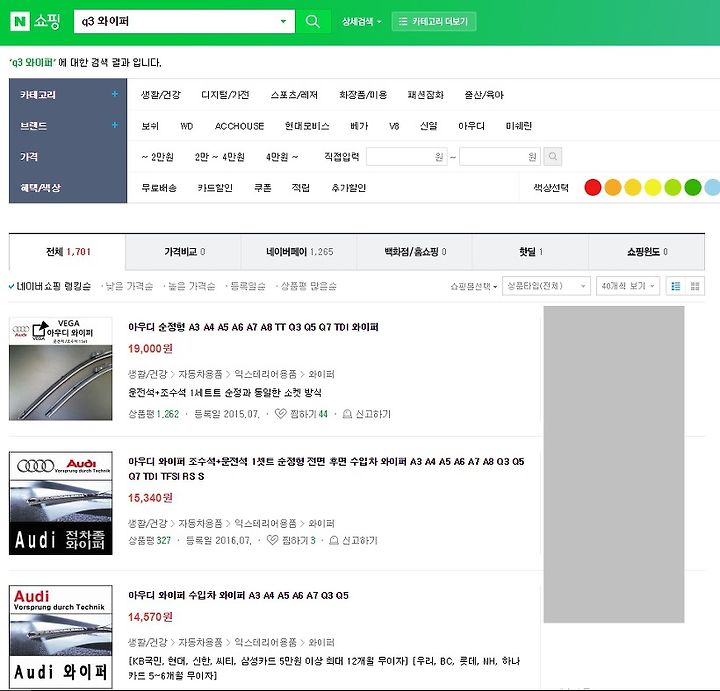Open the 아우디 순정형 A3 A4 TDI 와이퍼 title

point(253,327)
